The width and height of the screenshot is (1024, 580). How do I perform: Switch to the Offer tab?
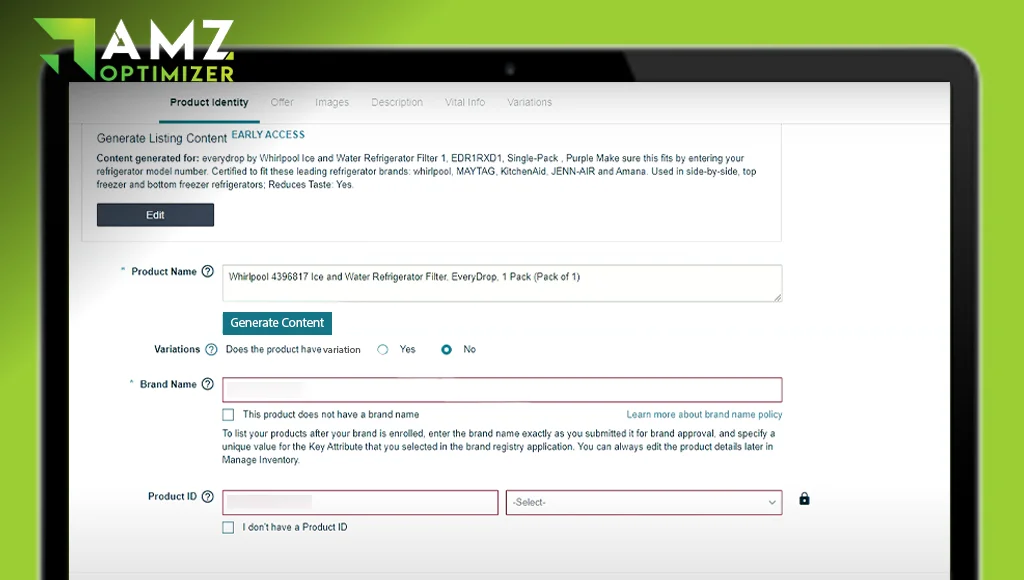point(282,103)
